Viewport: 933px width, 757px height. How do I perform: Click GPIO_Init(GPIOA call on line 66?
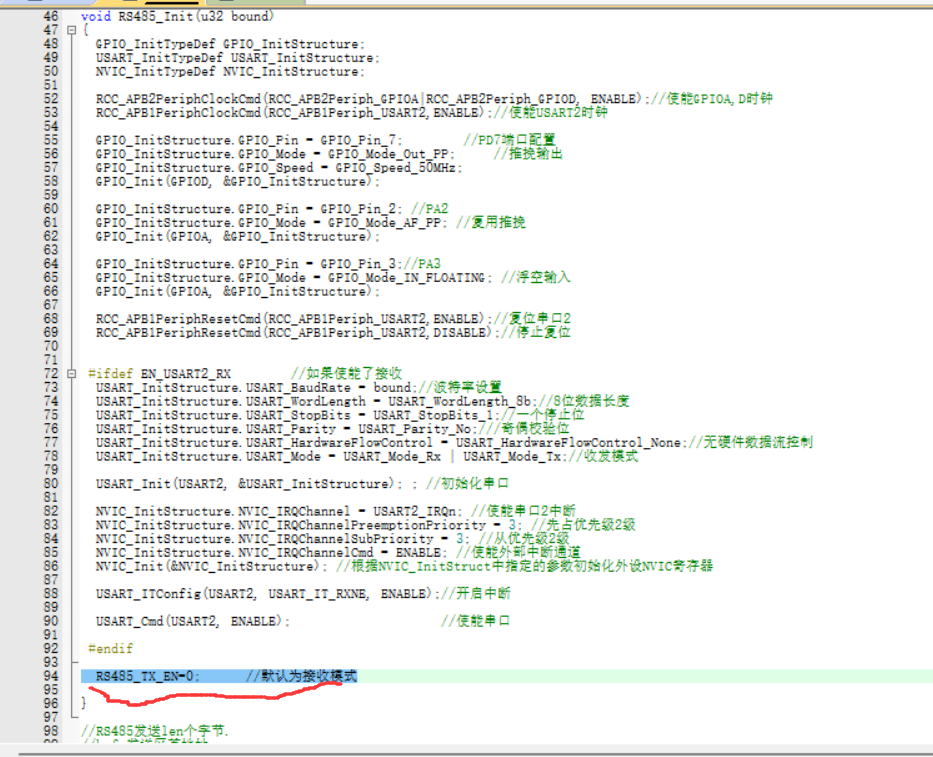[x=237, y=292]
